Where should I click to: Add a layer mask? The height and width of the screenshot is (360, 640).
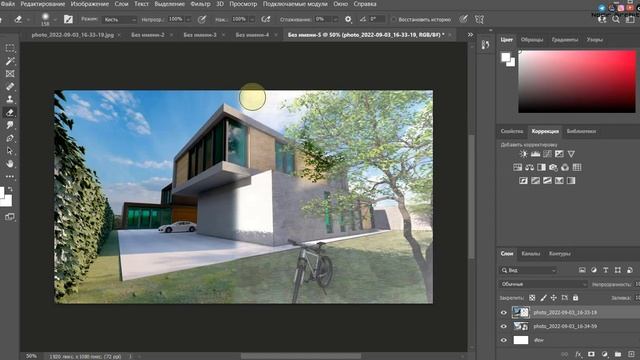click(591, 354)
